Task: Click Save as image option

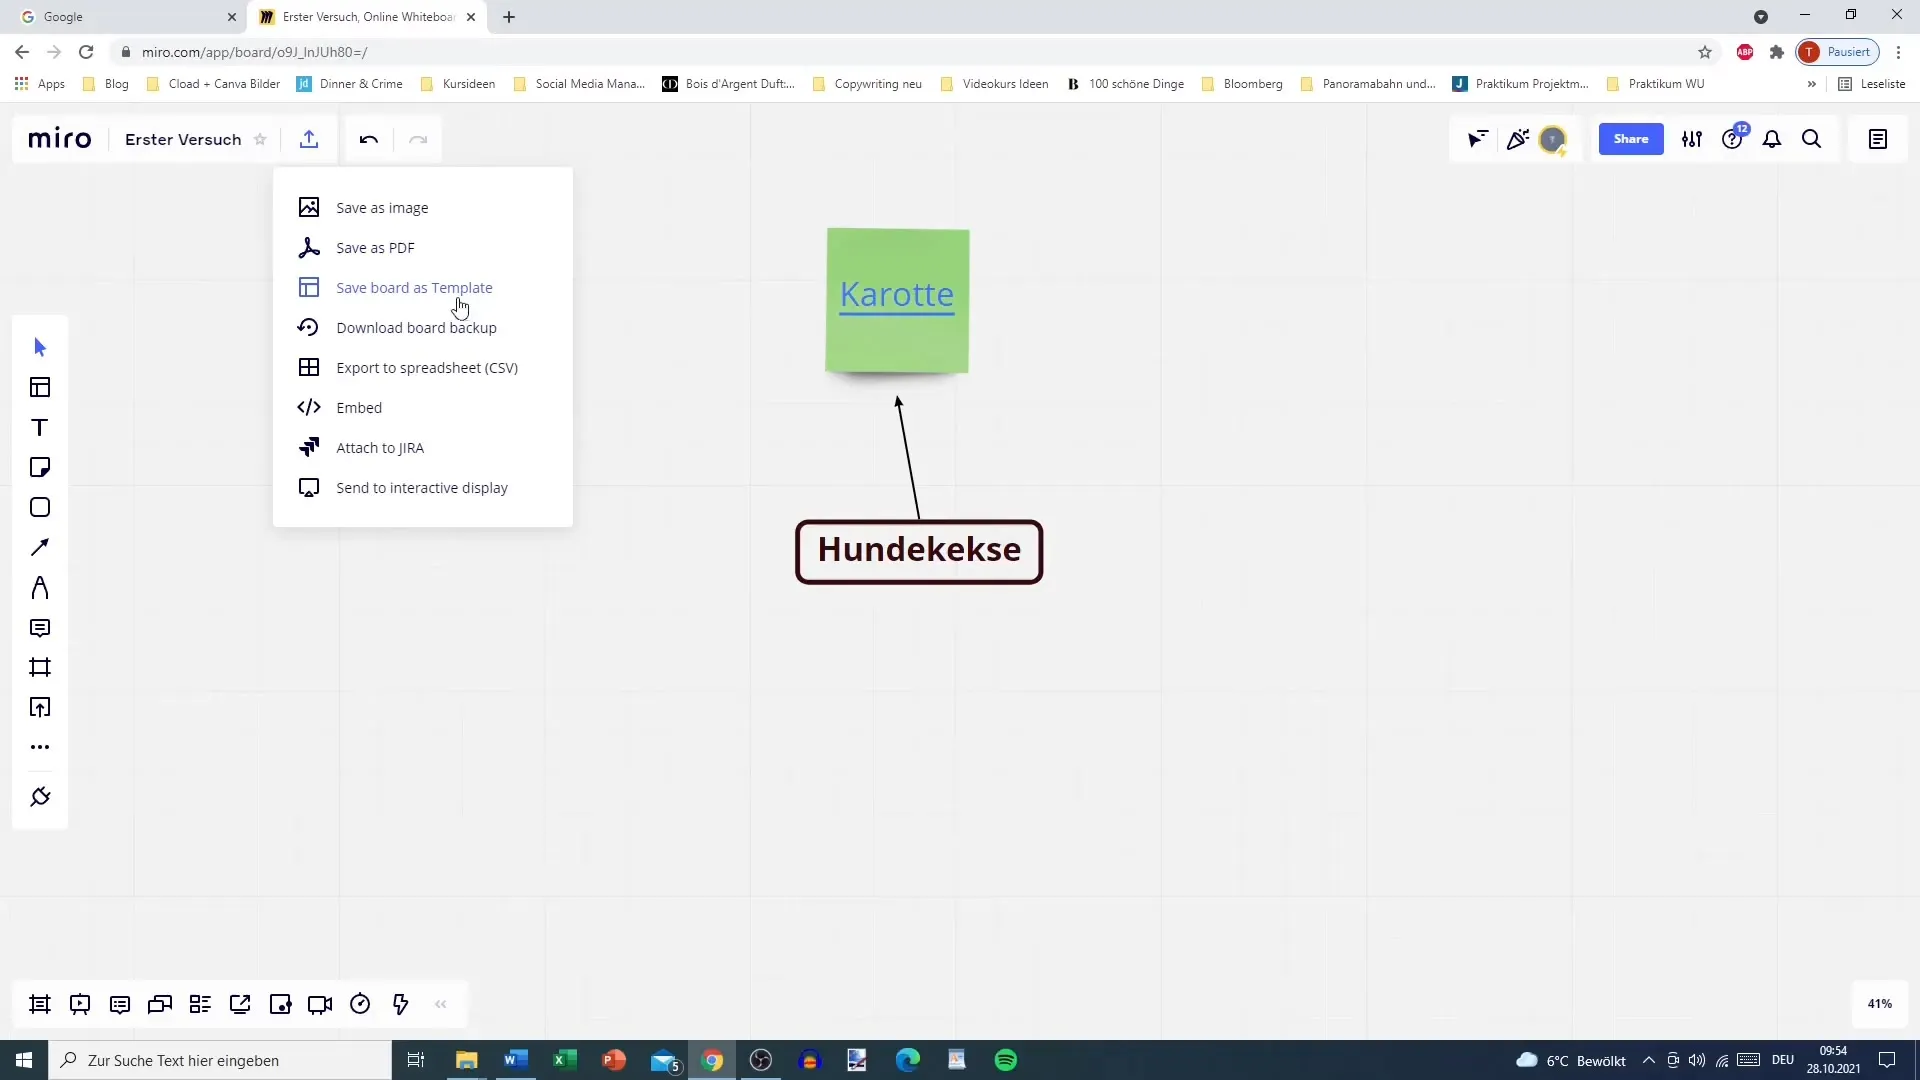Action: point(381,207)
